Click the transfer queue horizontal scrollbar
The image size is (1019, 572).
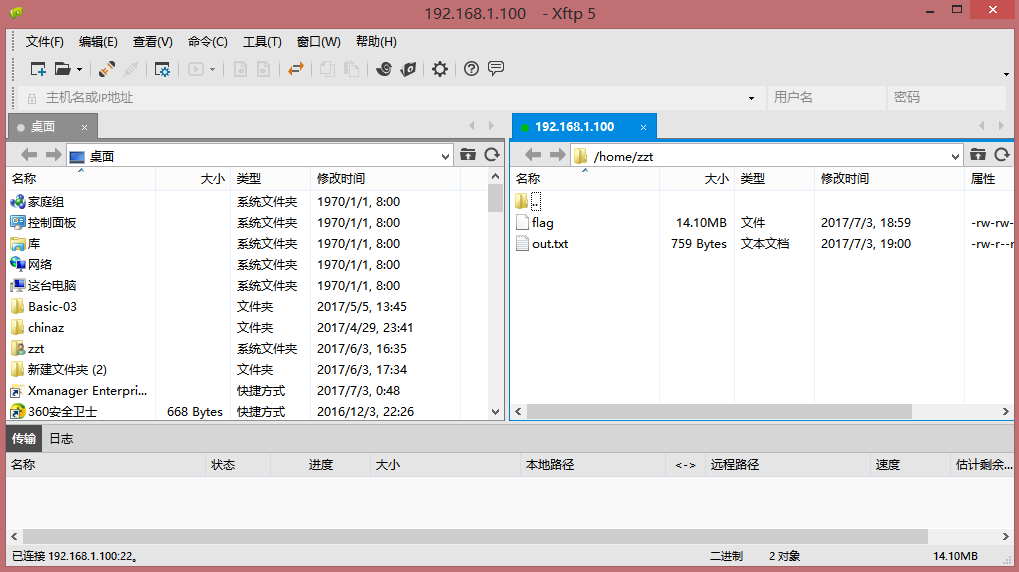coord(475,536)
